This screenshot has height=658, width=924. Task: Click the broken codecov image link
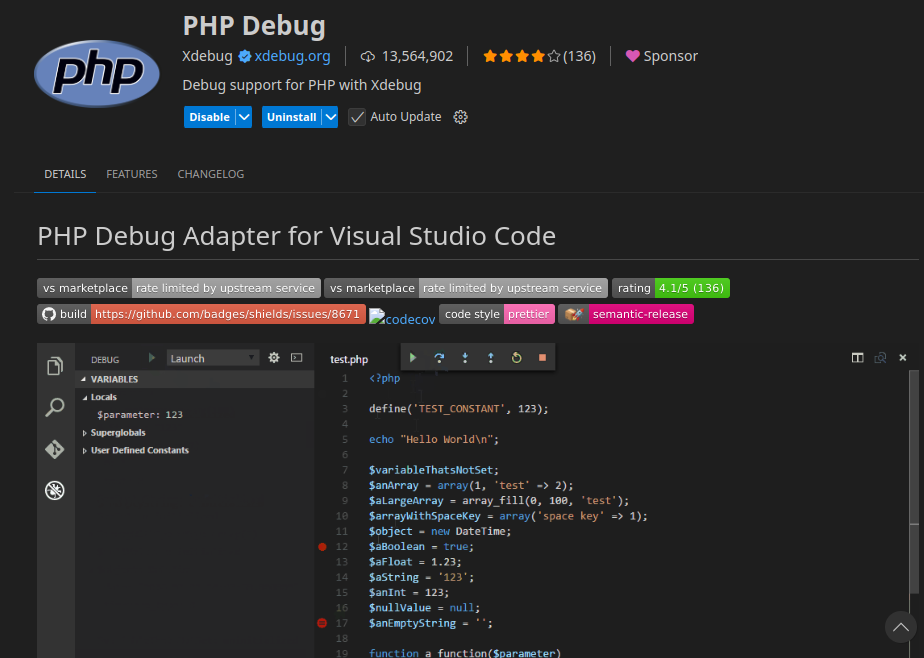click(402, 318)
